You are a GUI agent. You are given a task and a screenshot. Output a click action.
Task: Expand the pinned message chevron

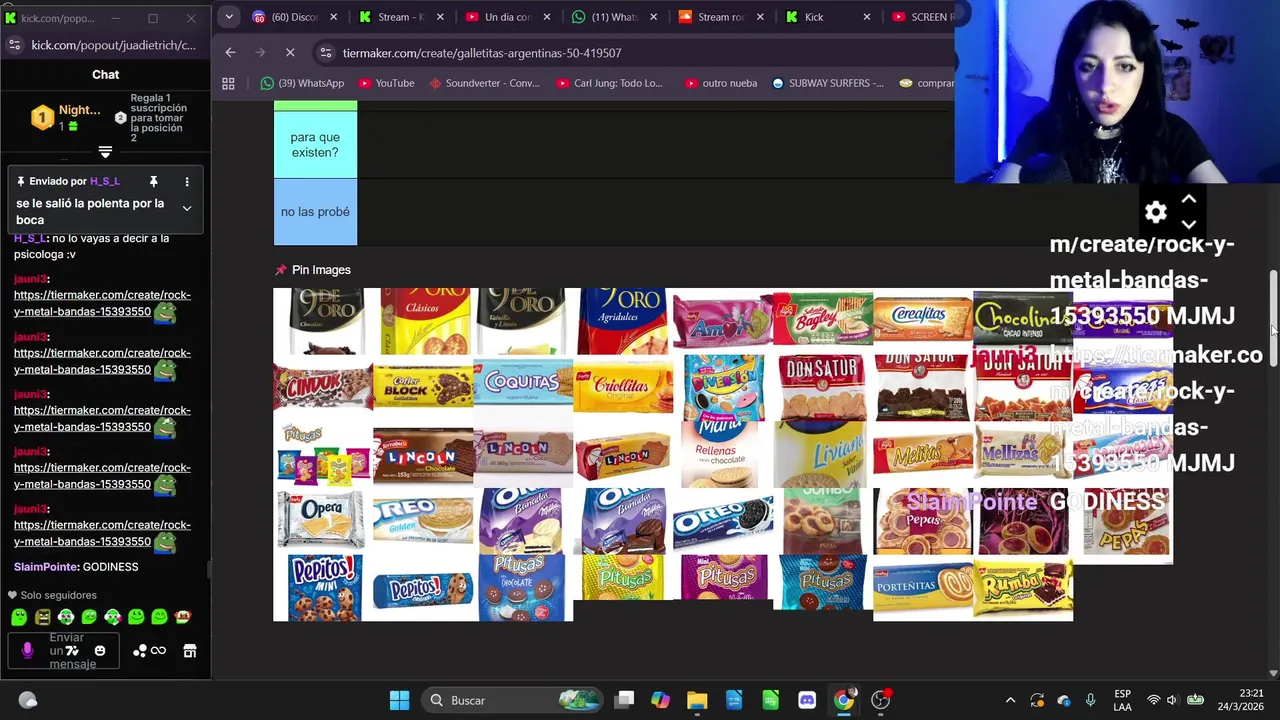coord(186,208)
